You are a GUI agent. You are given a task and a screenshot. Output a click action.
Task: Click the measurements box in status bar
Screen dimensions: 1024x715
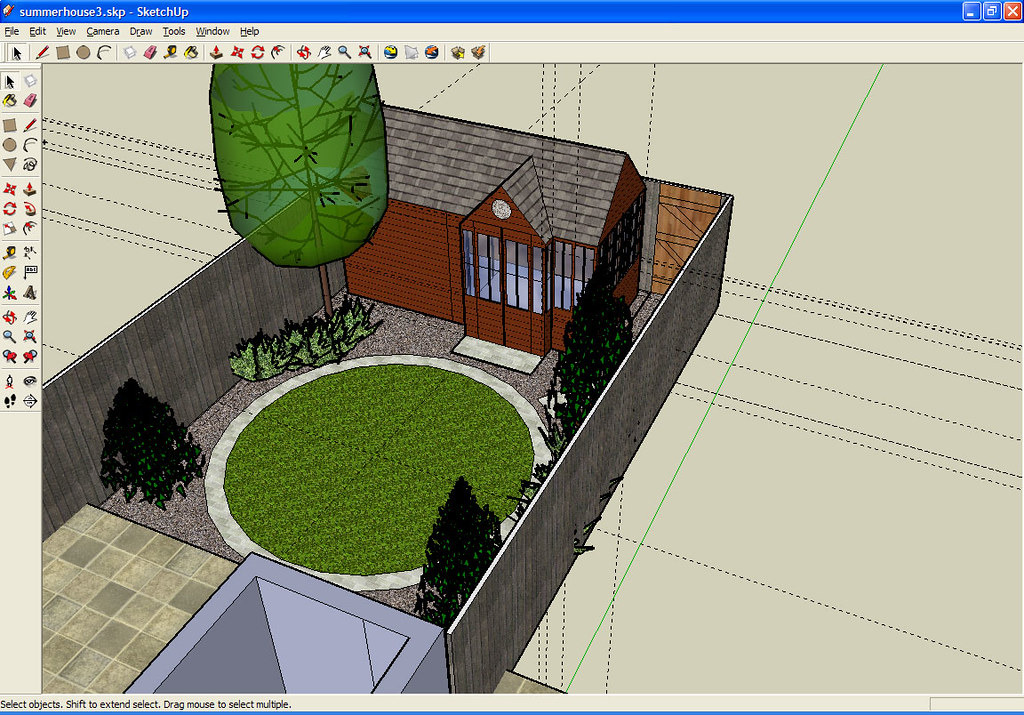[975, 704]
